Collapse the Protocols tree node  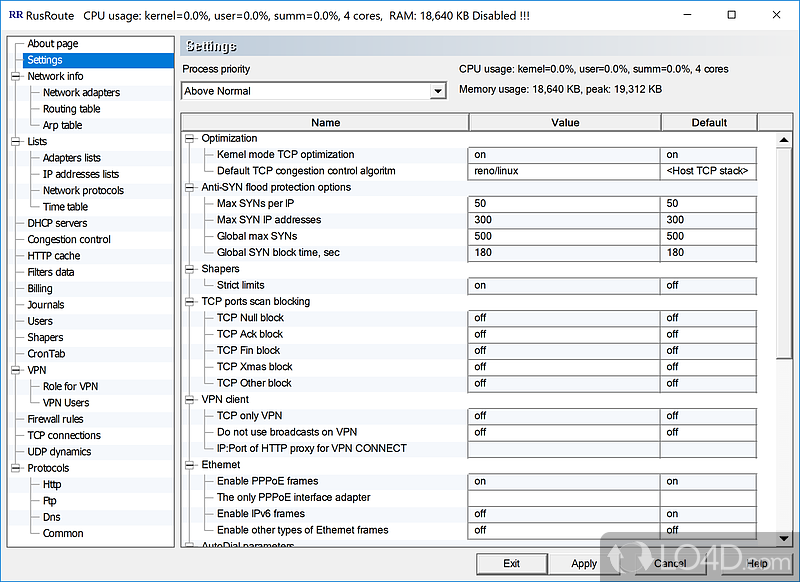[15, 468]
